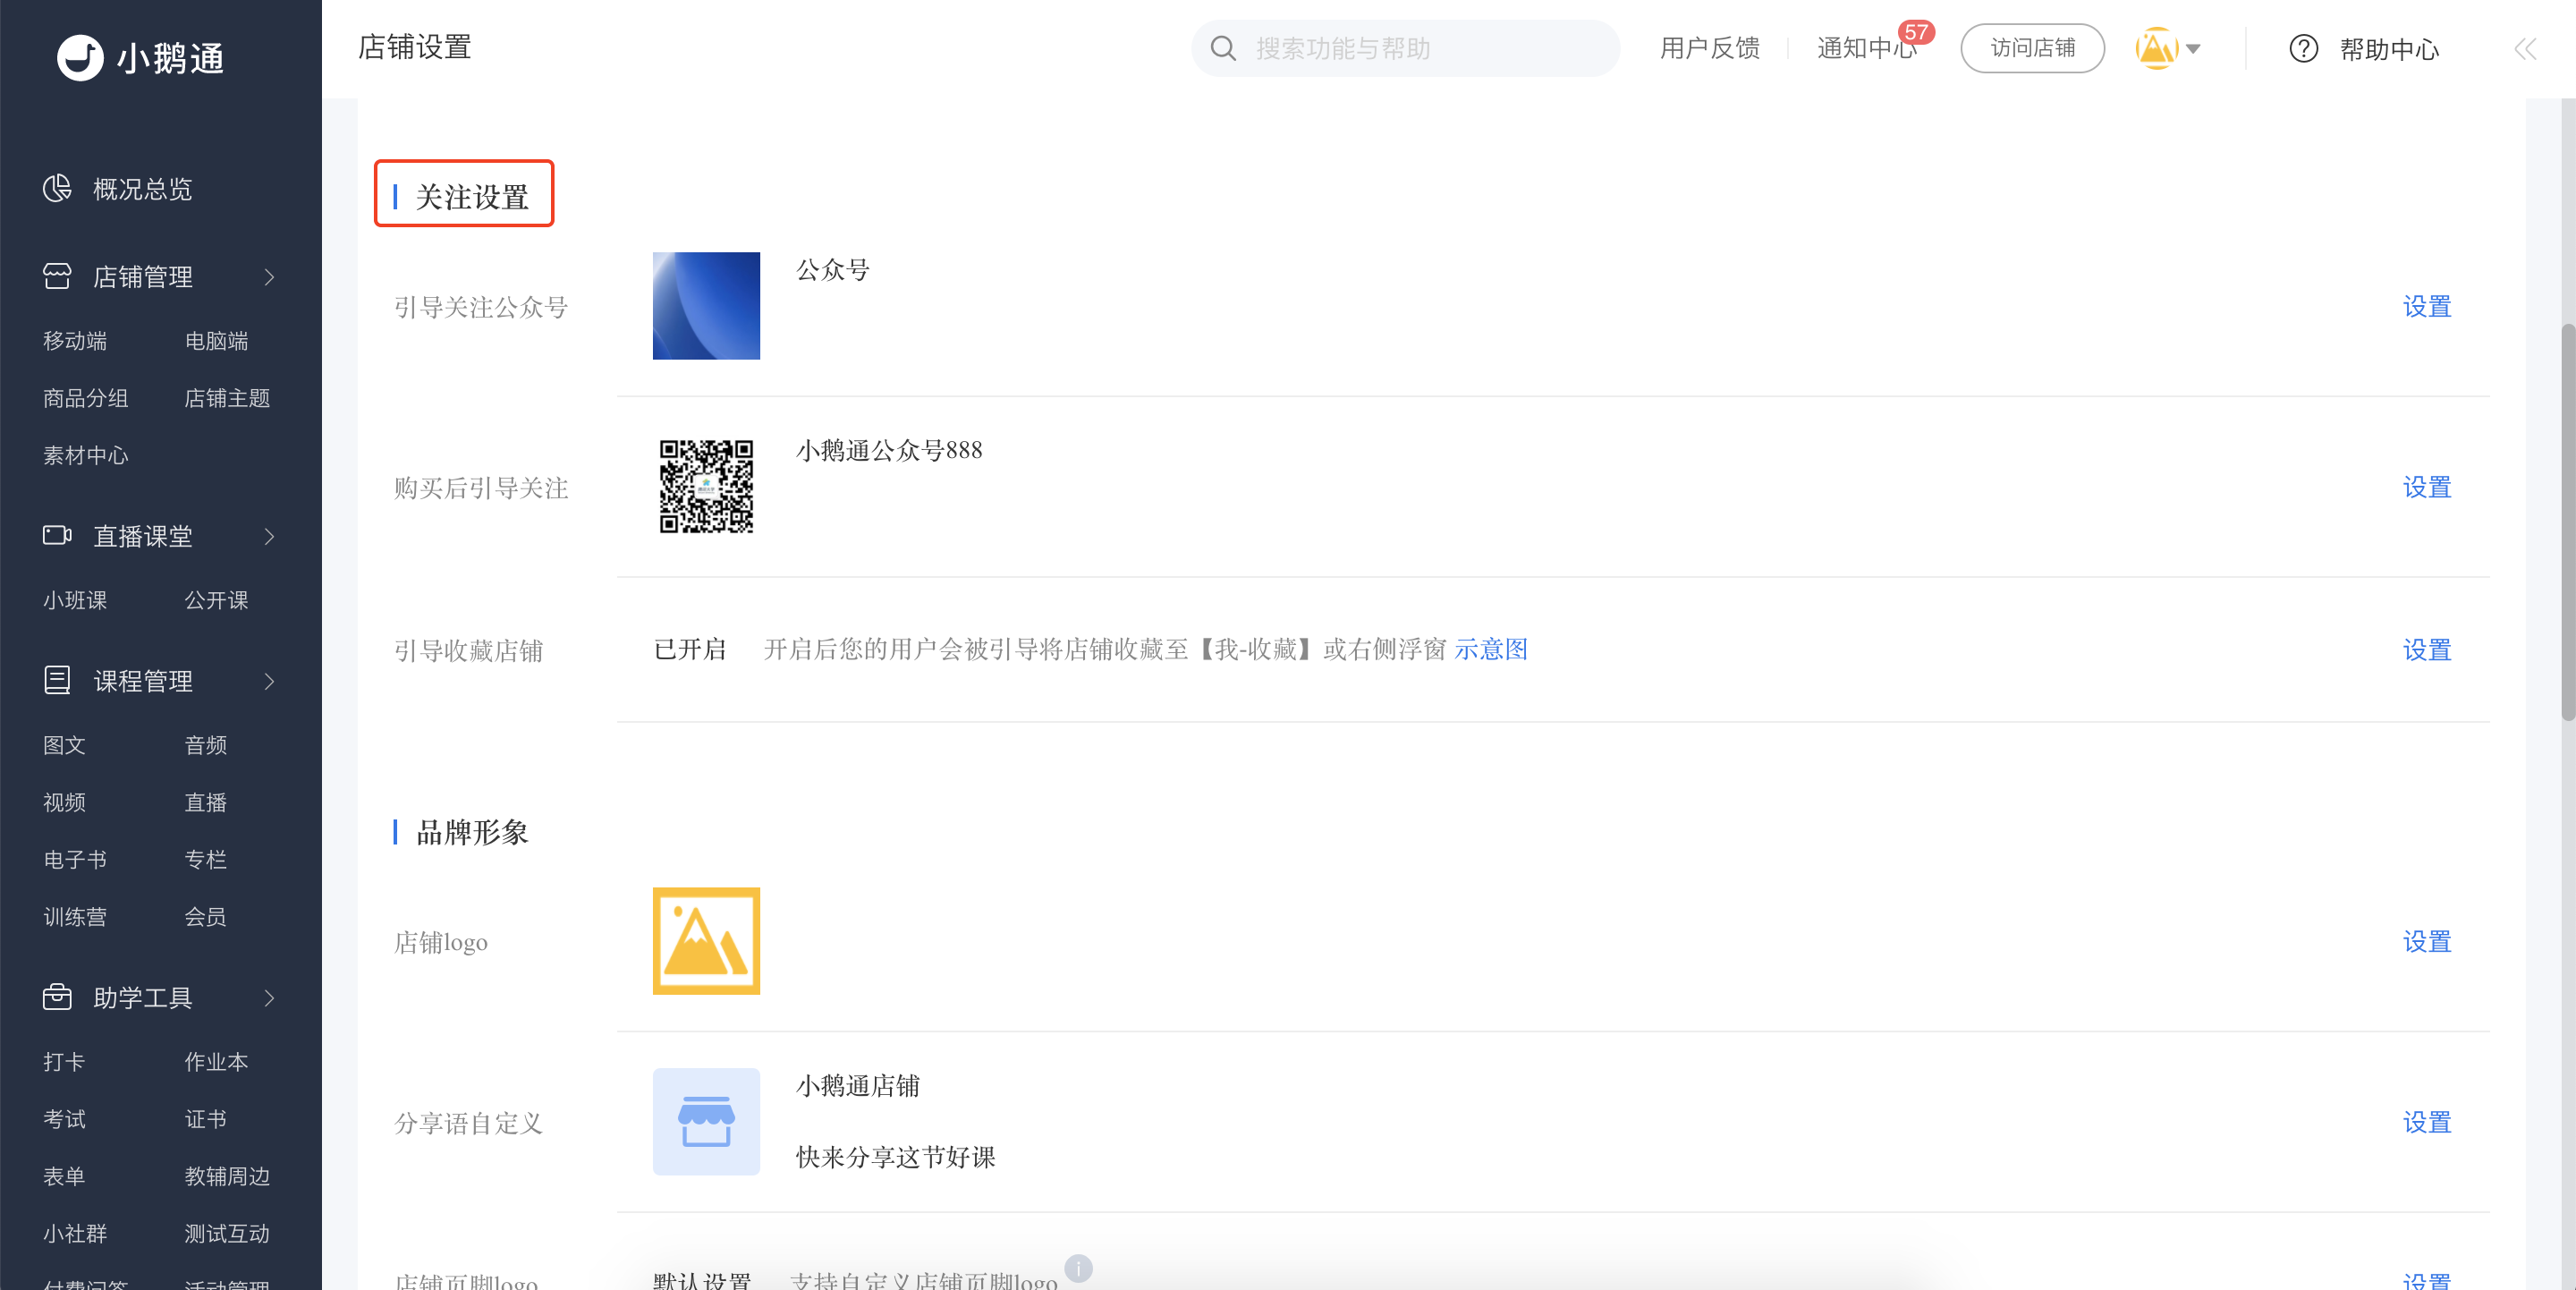Image resolution: width=2576 pixels, height=1290 pixels.
Task: Open 通知中心
Action: point(1866,48)
